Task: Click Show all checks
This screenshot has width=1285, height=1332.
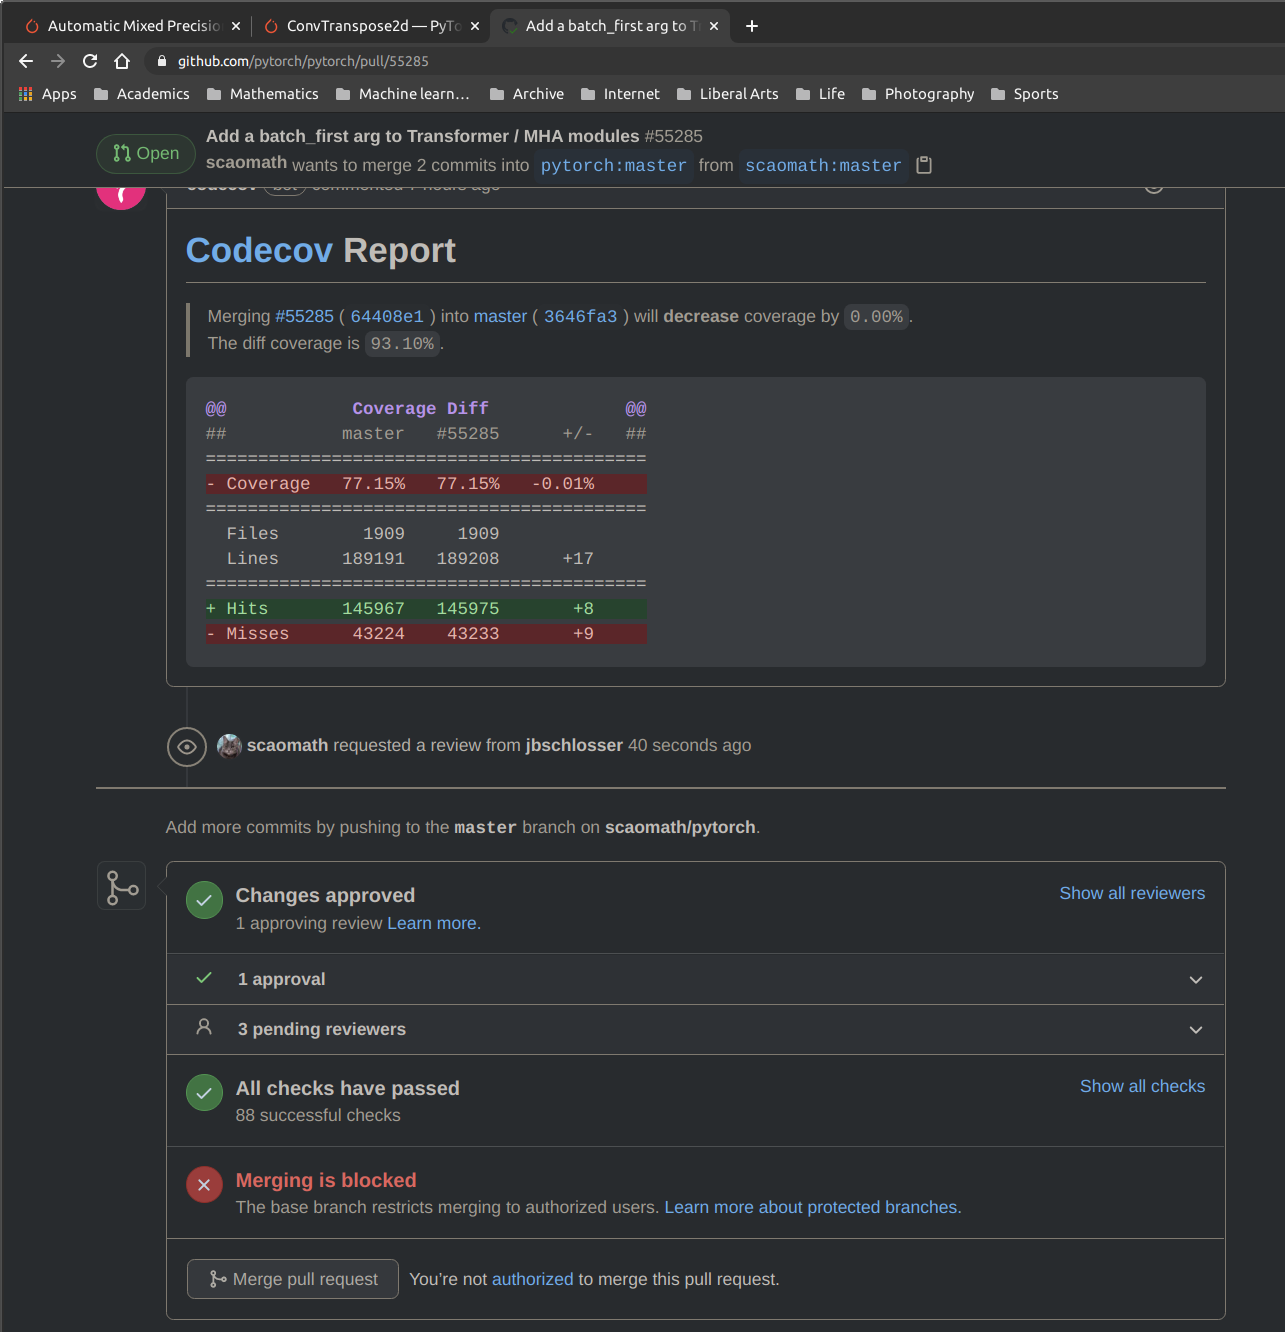Action: (1142, 1086)
